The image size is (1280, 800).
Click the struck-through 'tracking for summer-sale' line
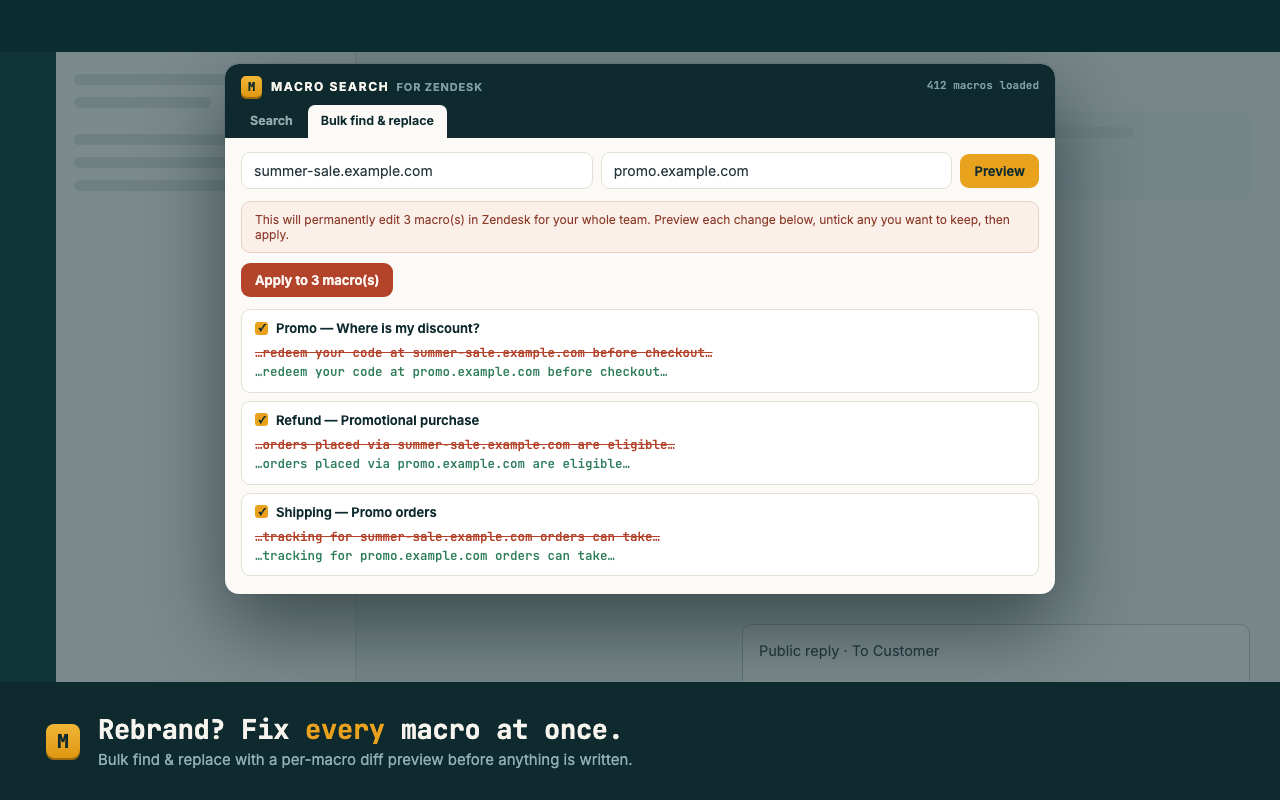(x=458, y=537)
